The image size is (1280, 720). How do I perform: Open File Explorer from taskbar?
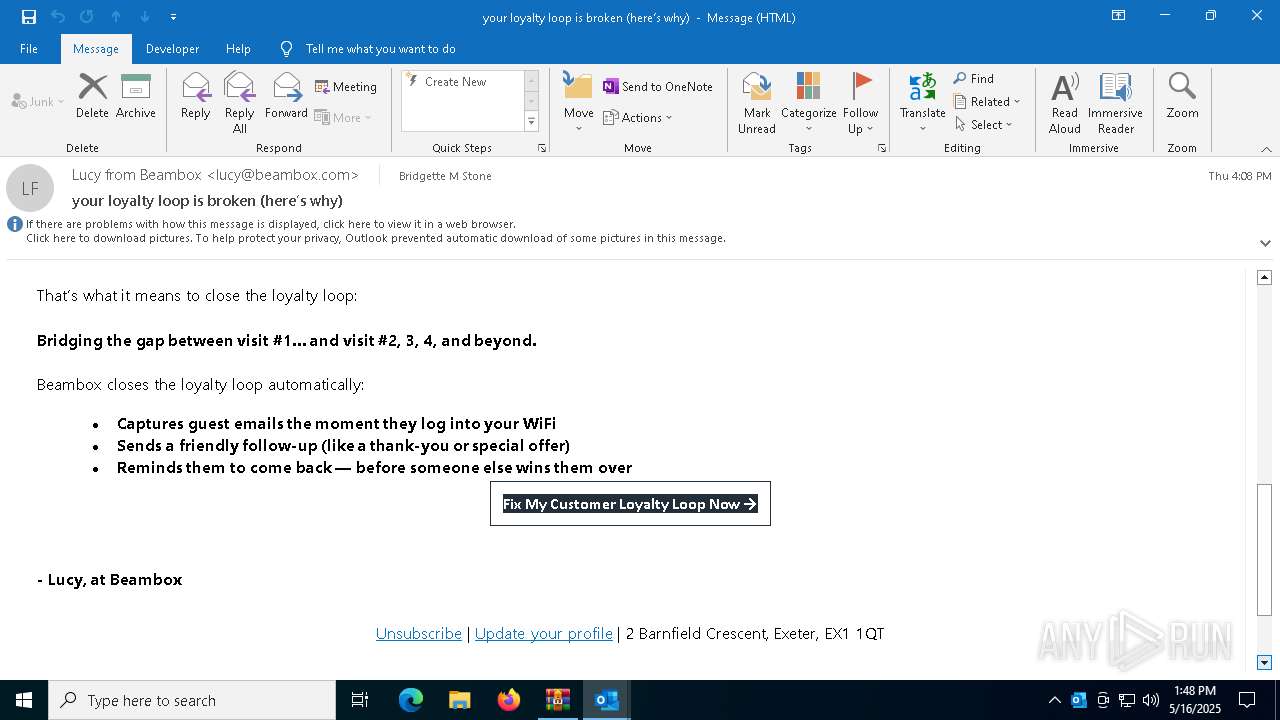coord(459,700)
